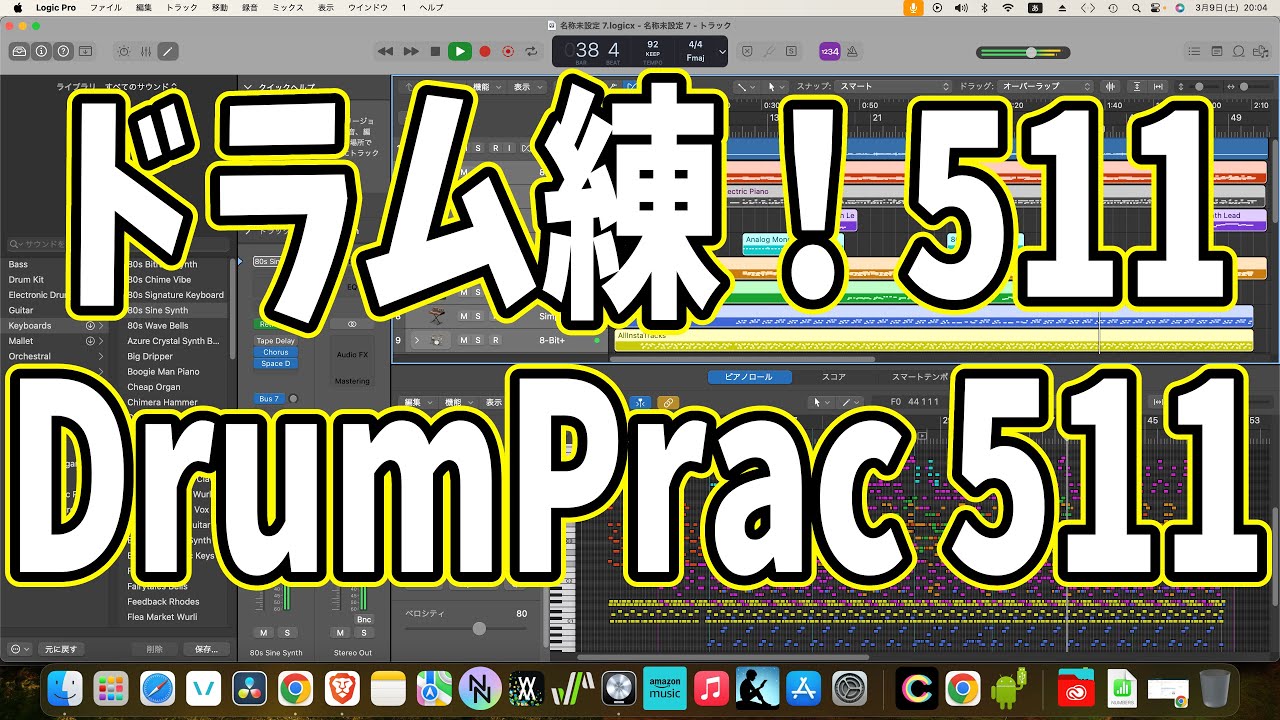The image size is (1280, 720).
Task: Click the Mixer icon in control bar
Action: [x=146, y=51]
